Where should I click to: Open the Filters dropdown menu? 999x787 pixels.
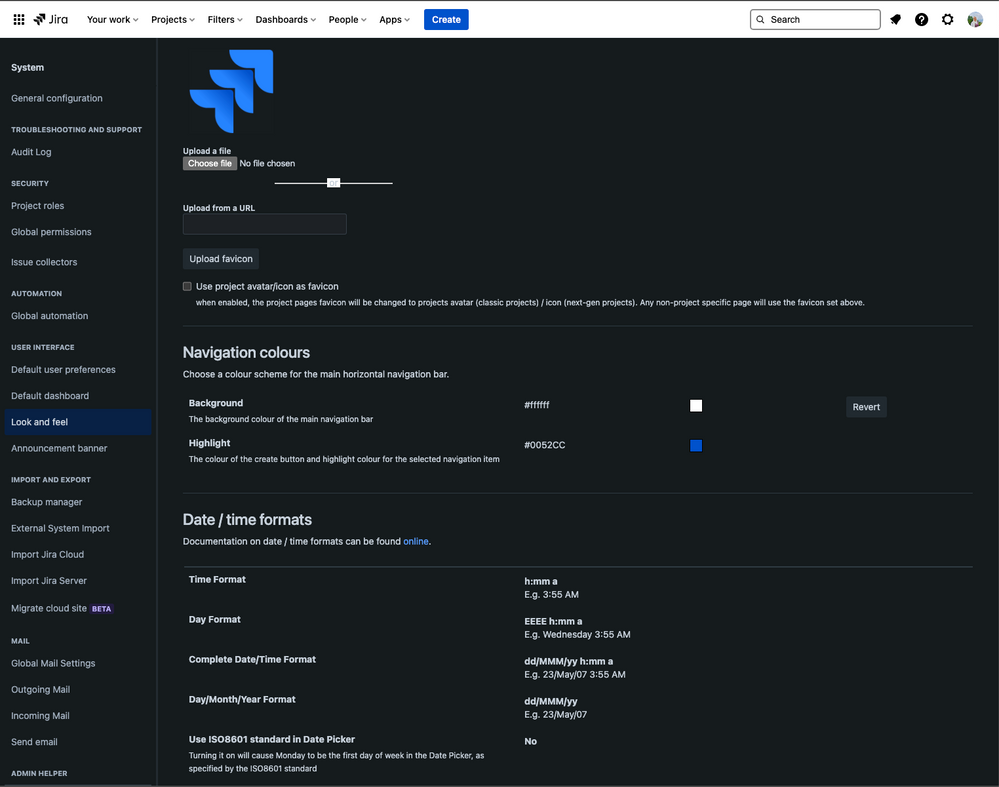(222, 19)
